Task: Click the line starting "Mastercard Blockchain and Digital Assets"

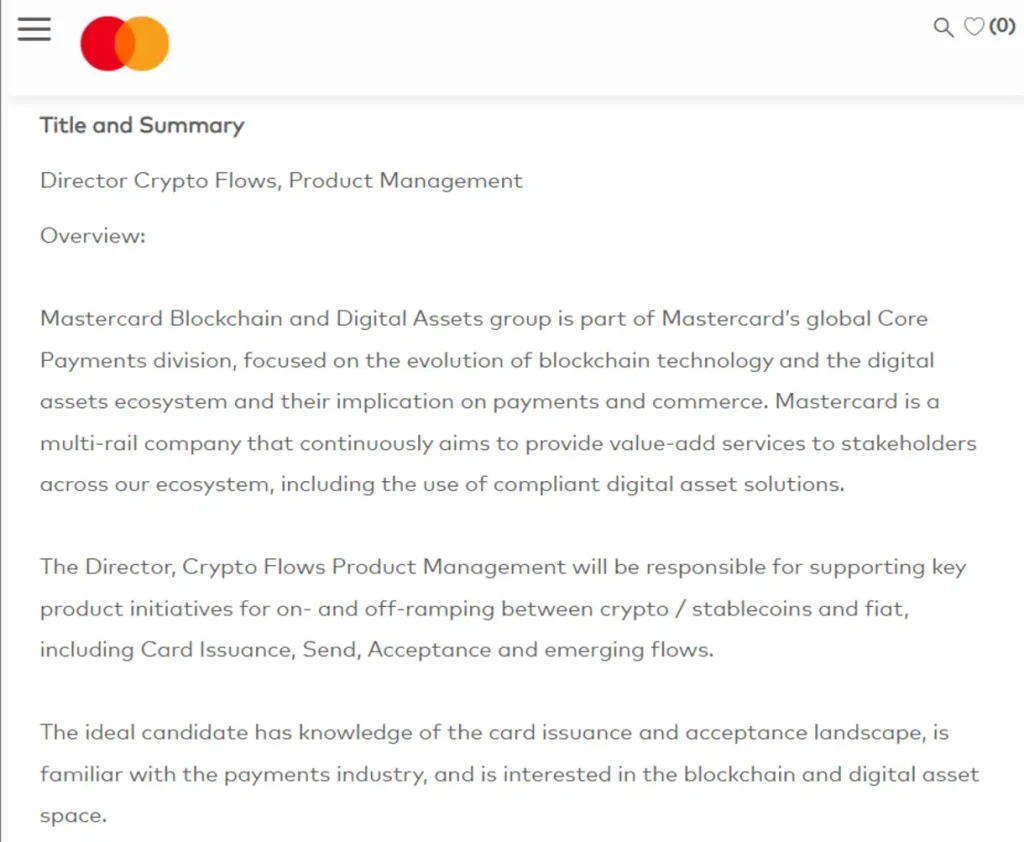Action: pyautogui.click(x=484, y=319)
